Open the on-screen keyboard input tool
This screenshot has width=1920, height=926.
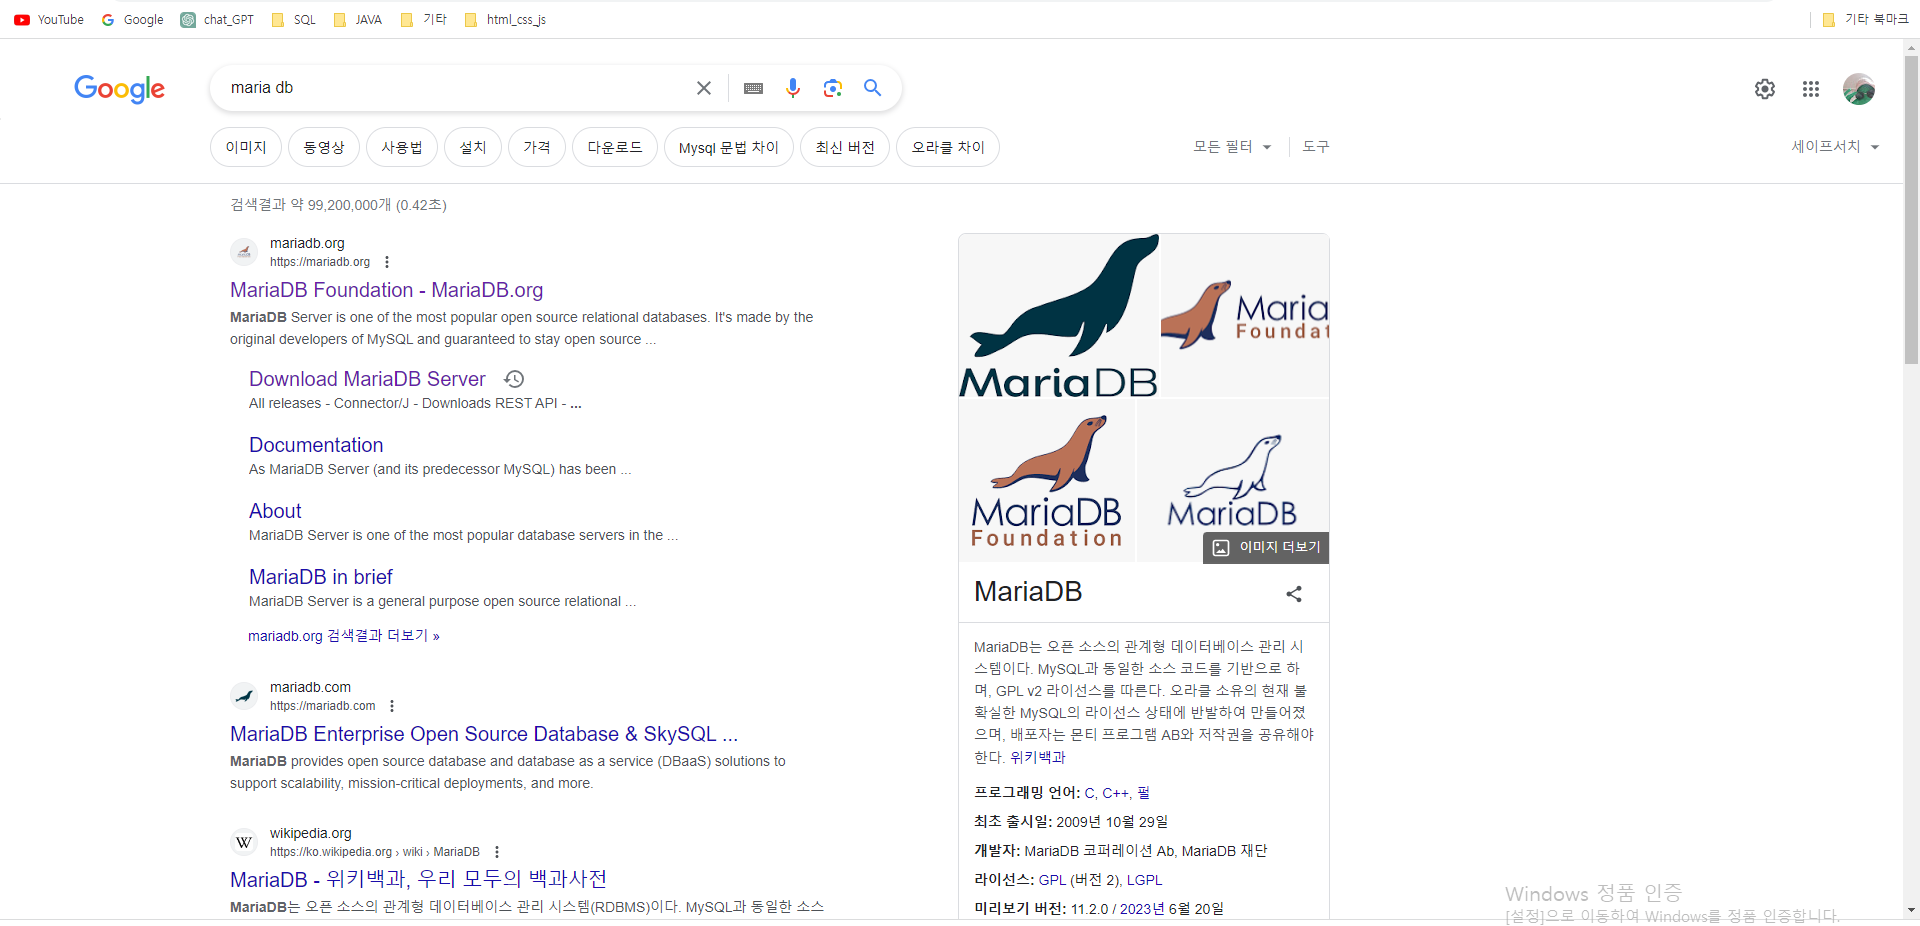click(x=754, y=88)
